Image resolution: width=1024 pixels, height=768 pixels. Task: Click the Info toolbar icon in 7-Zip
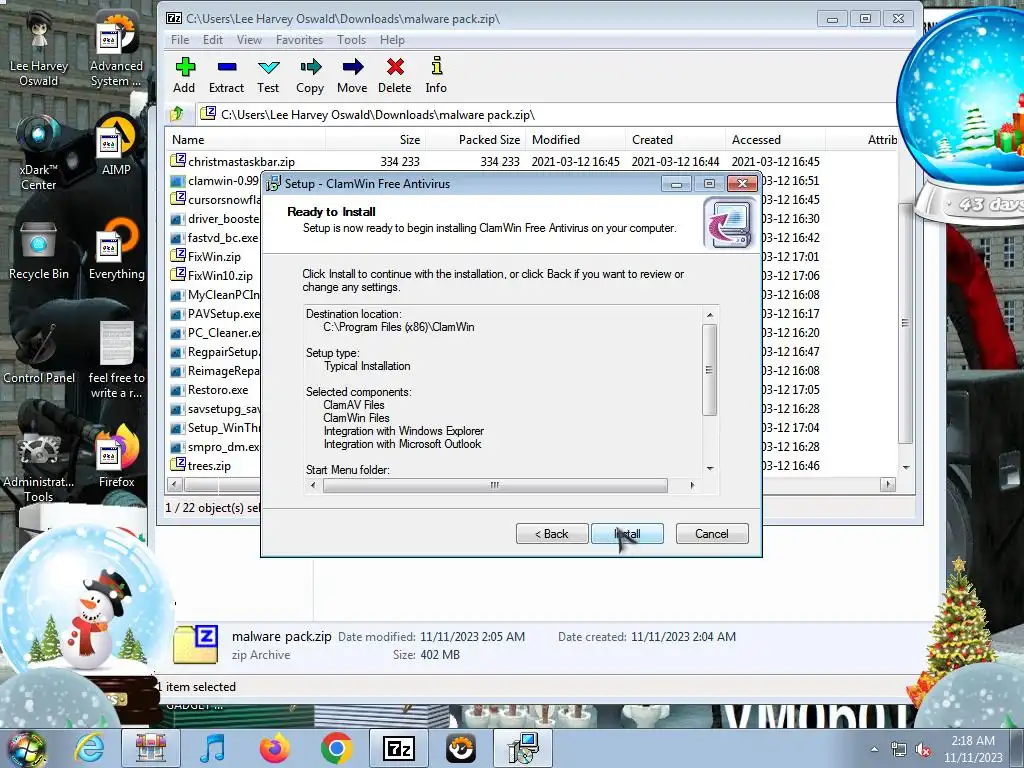click(x=436, y=75)
